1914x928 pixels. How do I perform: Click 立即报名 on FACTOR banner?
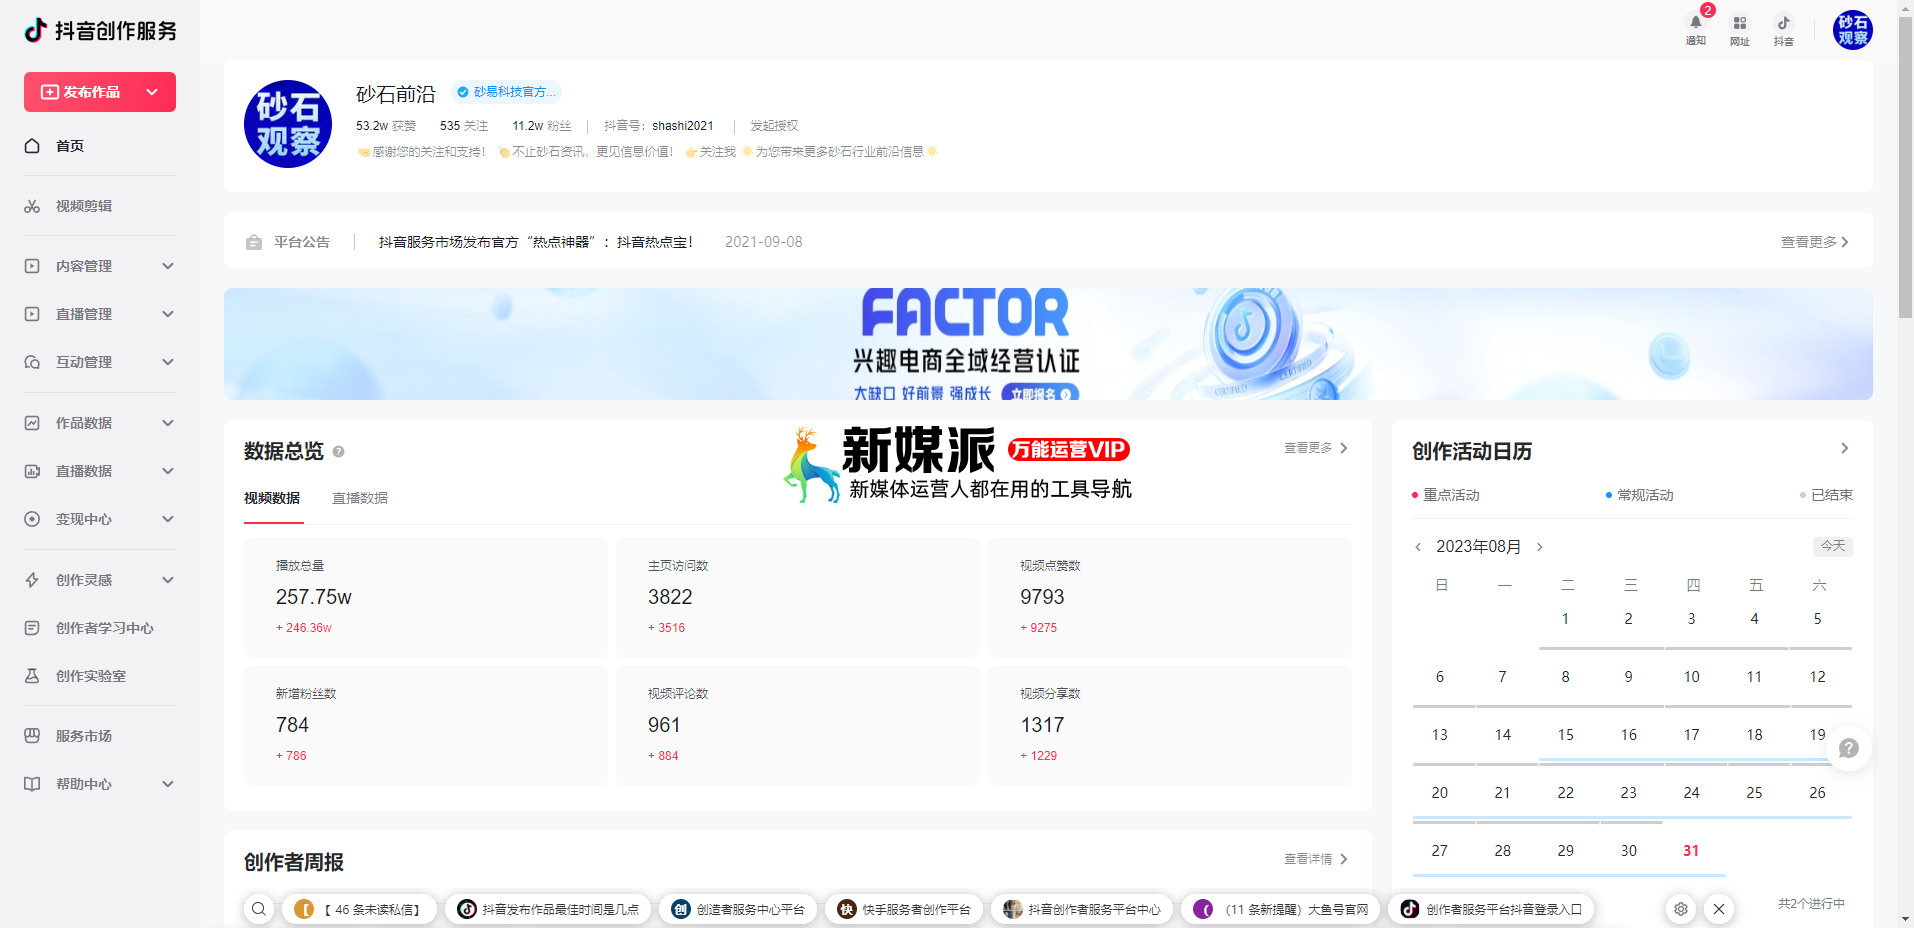pyautogui.click(x=1040, y=393)
